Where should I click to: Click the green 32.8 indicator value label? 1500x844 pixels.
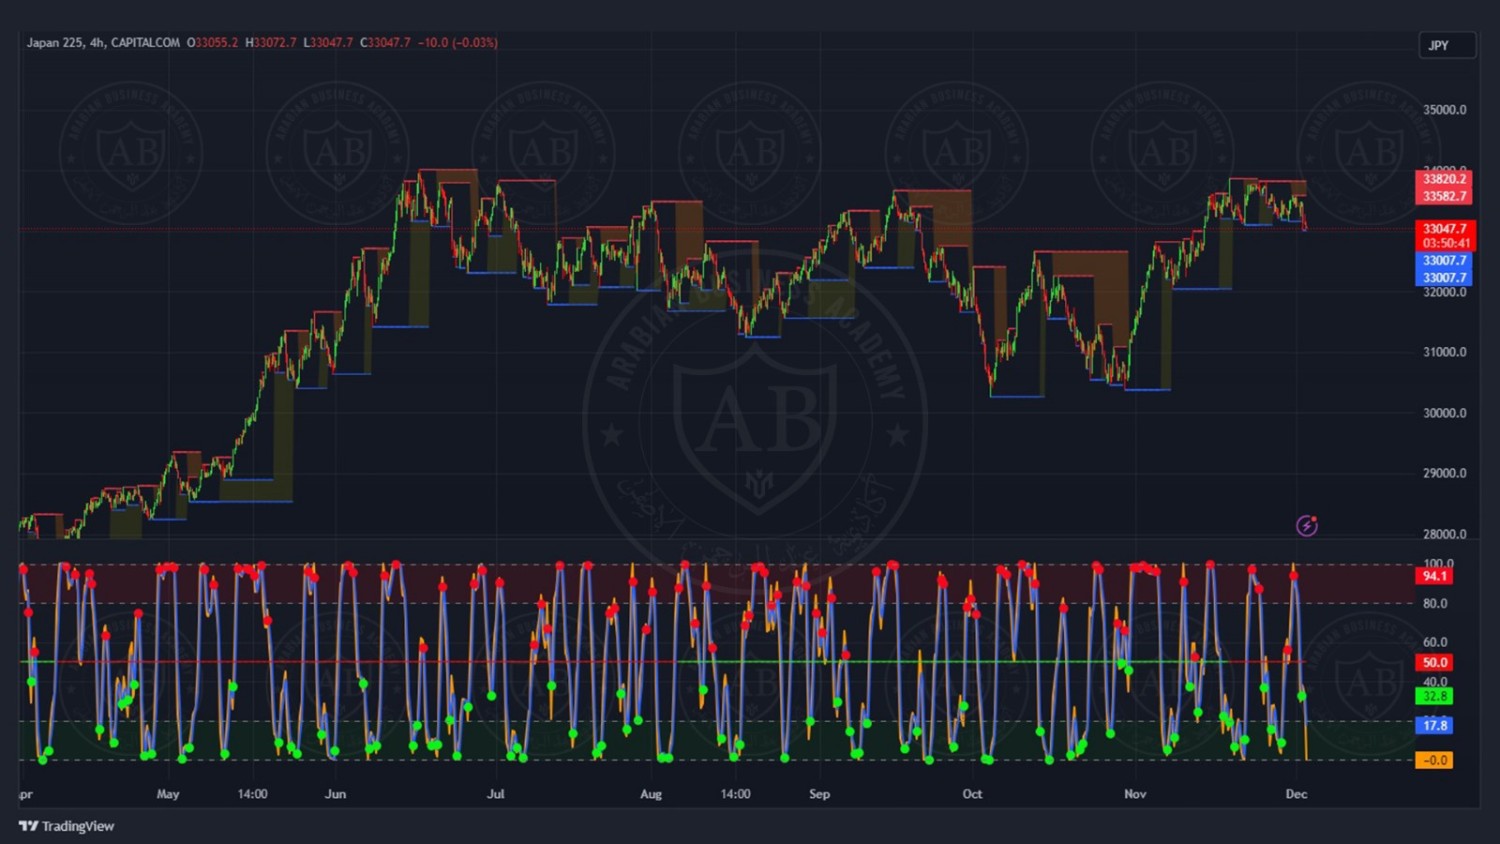pos(1434,696)
